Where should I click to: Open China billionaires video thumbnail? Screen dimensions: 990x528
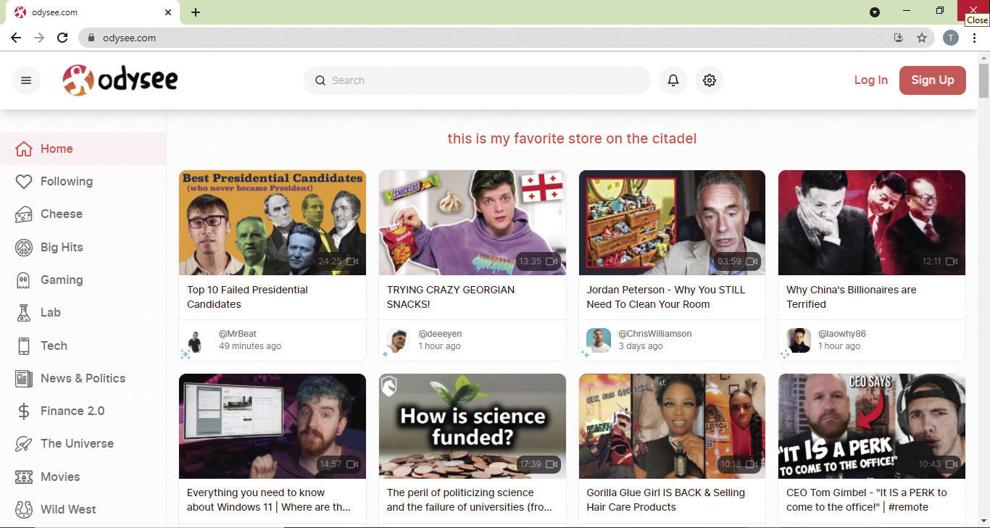pos(871,222)
